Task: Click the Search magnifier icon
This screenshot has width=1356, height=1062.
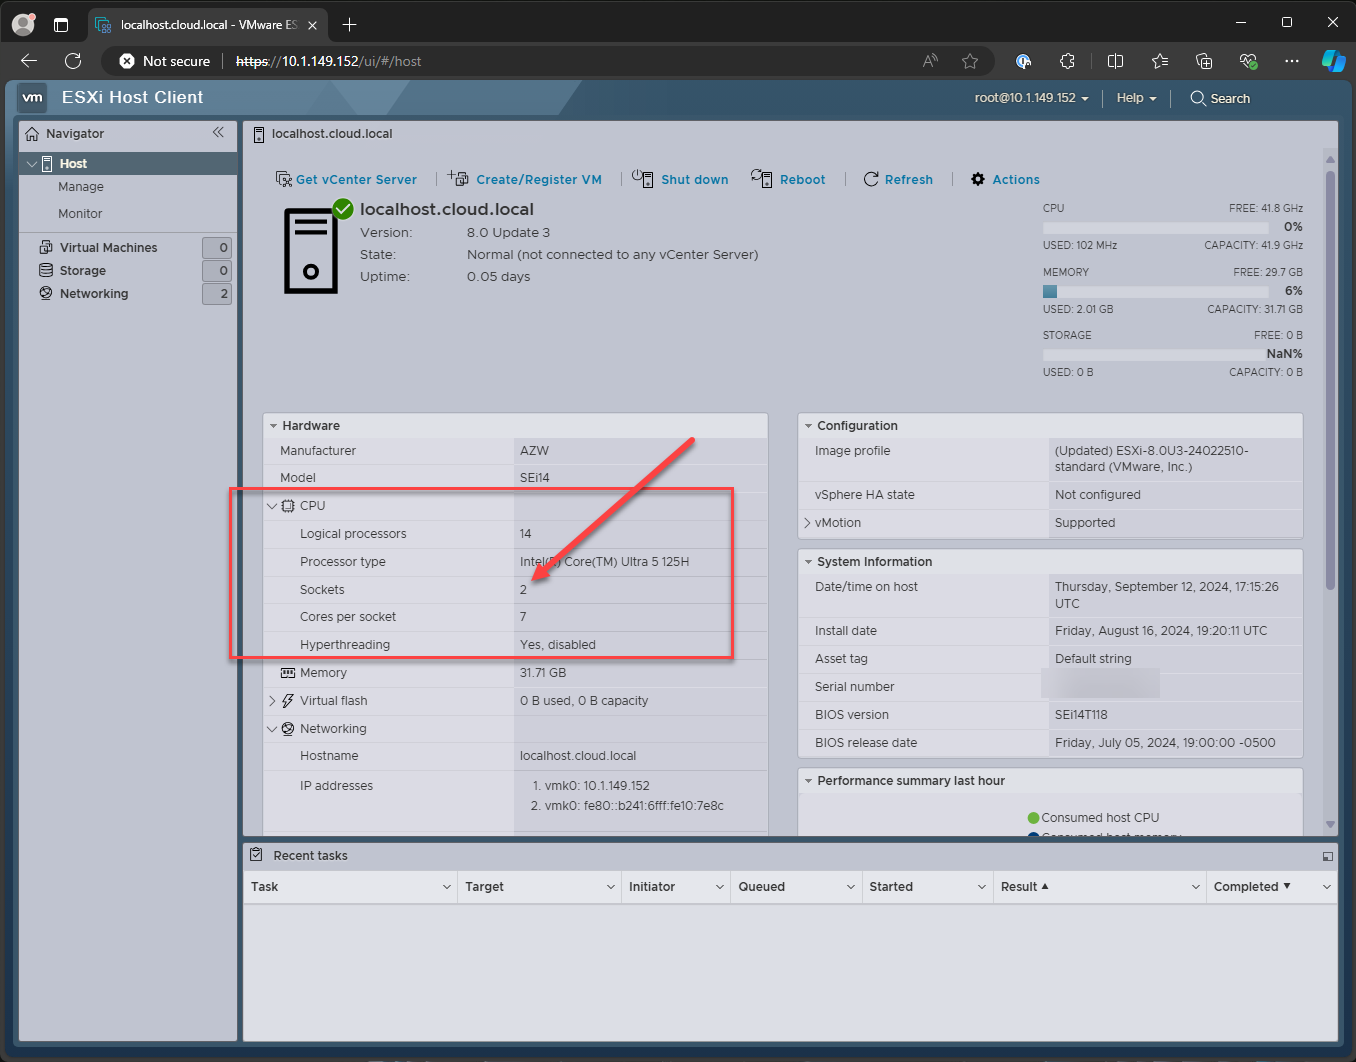Action: (1197, 98)
